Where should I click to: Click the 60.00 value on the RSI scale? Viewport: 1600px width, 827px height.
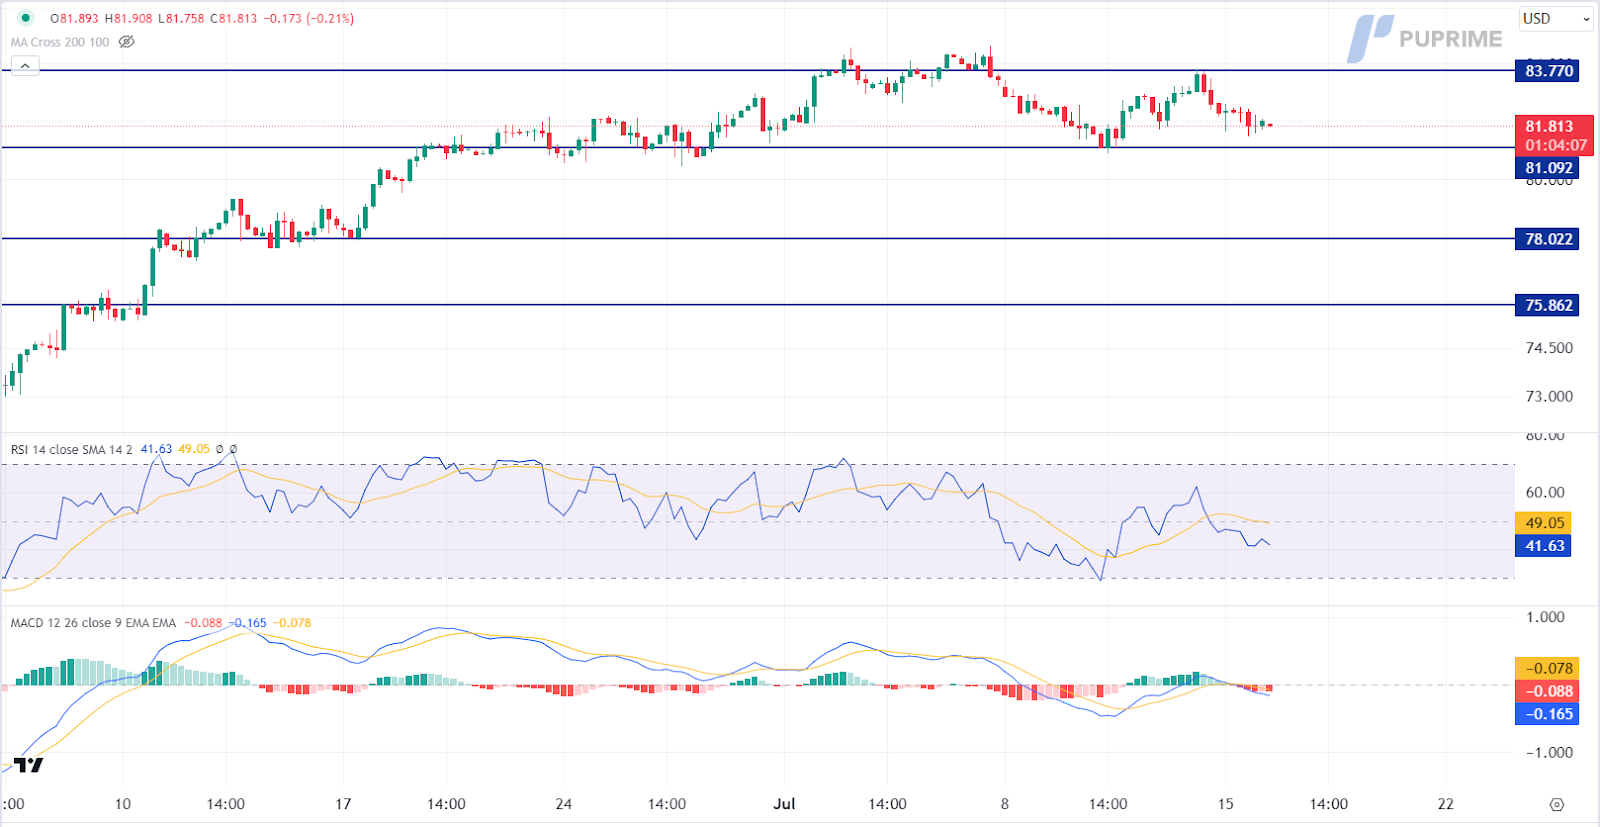1545,492
